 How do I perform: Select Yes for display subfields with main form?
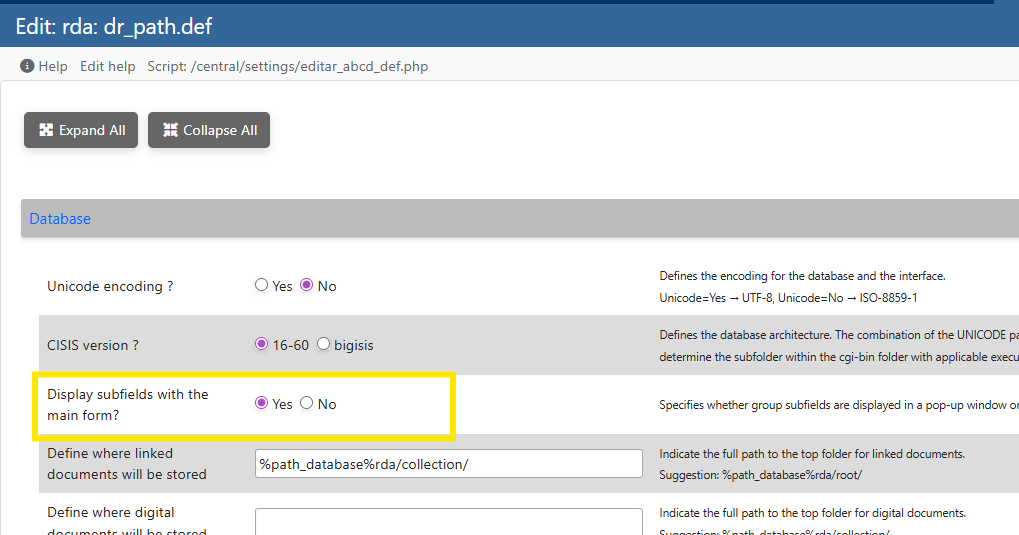261,403
